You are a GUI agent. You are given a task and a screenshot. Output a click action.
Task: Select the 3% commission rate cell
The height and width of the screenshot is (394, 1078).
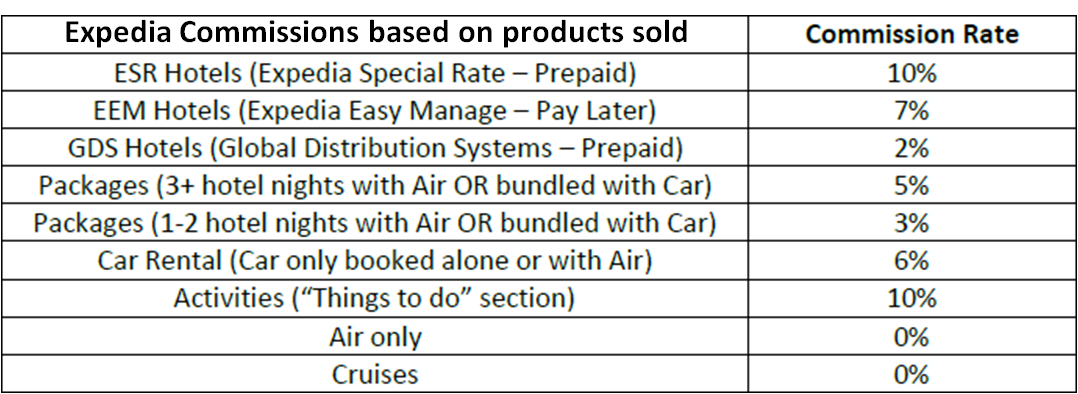(x=912, y=223)
